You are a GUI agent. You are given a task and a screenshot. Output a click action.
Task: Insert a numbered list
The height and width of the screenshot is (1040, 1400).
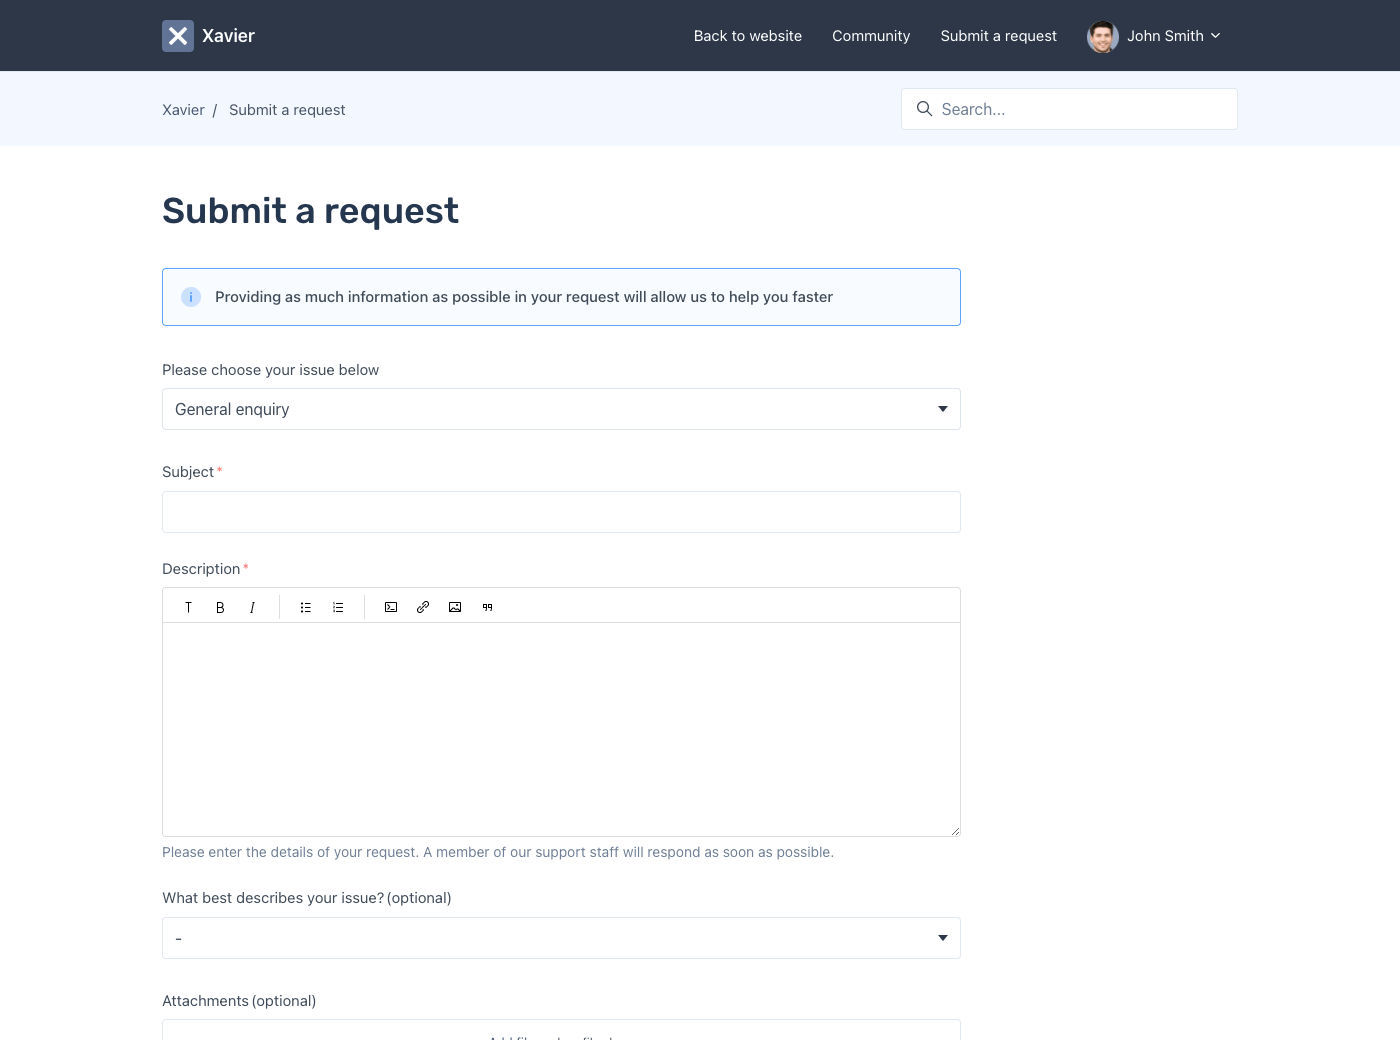point(338,607)
